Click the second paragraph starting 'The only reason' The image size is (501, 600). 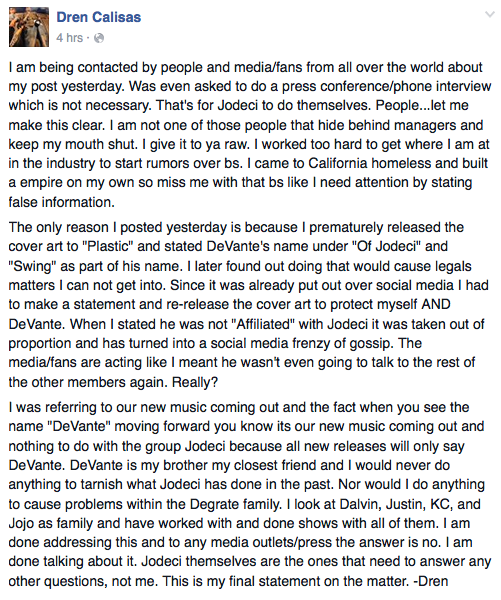click(248, 305)
